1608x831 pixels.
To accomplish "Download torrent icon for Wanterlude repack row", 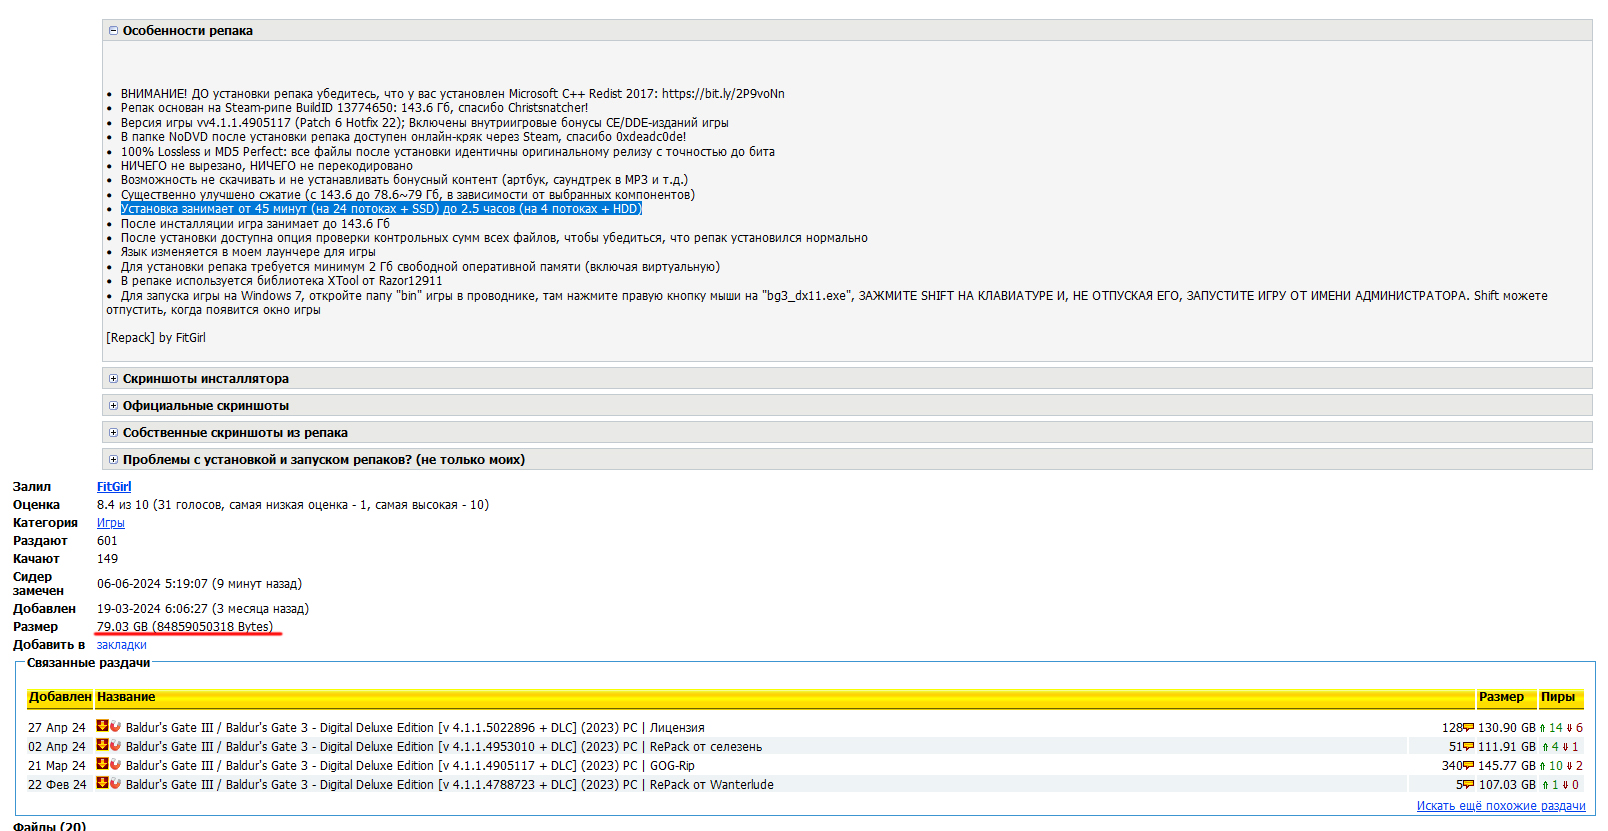I will (102, 783).
